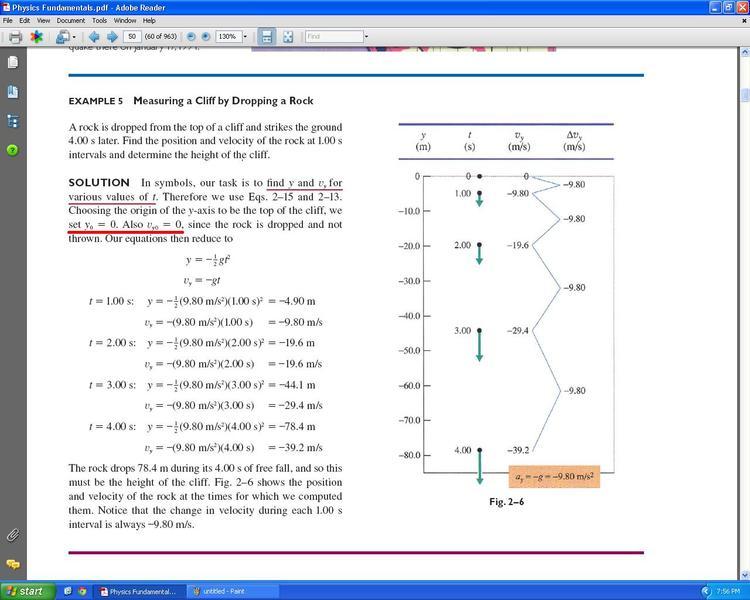Expand the 130% zoom level dropdown
Viewport: 750px width, 600px height.
tap(243, 37)
